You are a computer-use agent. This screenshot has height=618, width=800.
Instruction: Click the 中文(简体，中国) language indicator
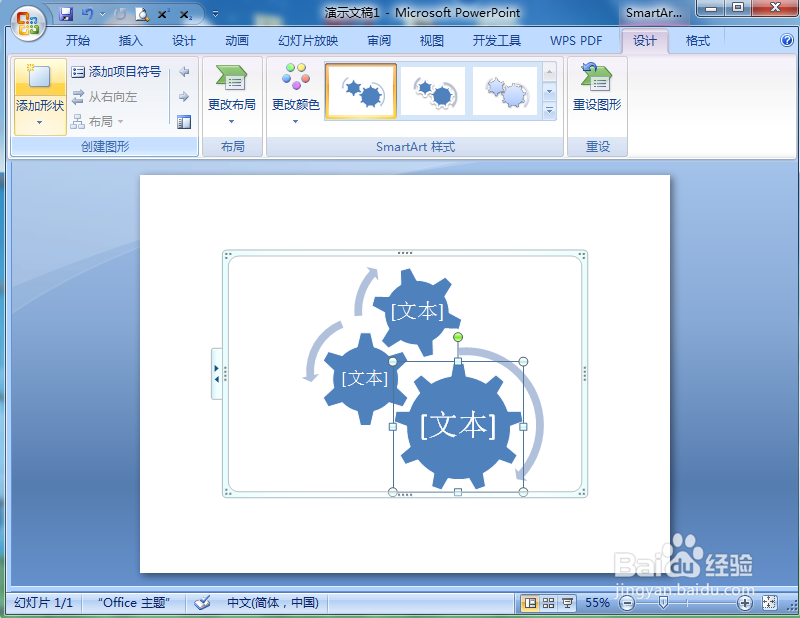[272, 603]
